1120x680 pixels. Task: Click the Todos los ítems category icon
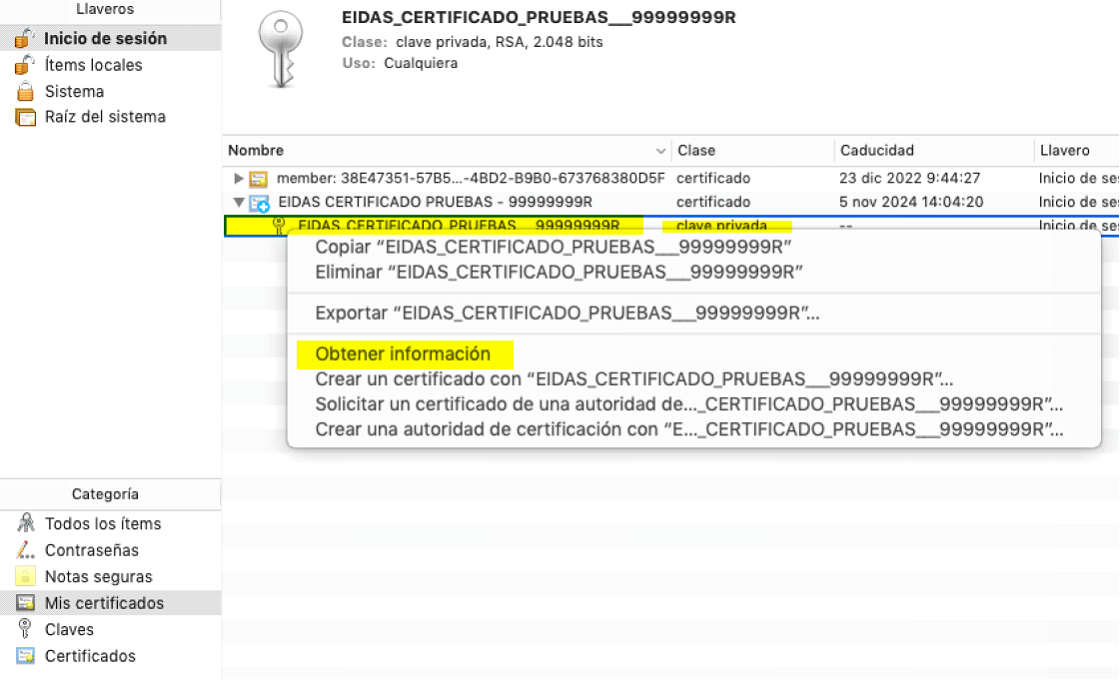pos(26,524)
